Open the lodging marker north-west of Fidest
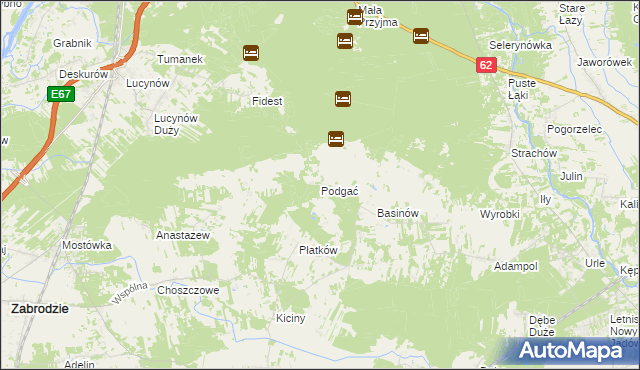This screenshot has height=370, width=640. pos(251,53)
